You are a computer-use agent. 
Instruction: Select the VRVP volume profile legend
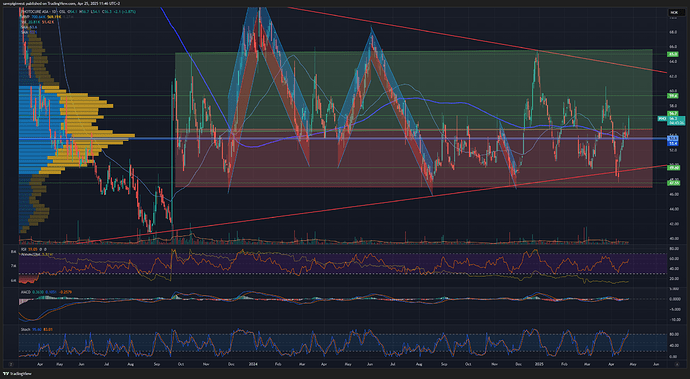pyautogui.click(x=38, y=17)
